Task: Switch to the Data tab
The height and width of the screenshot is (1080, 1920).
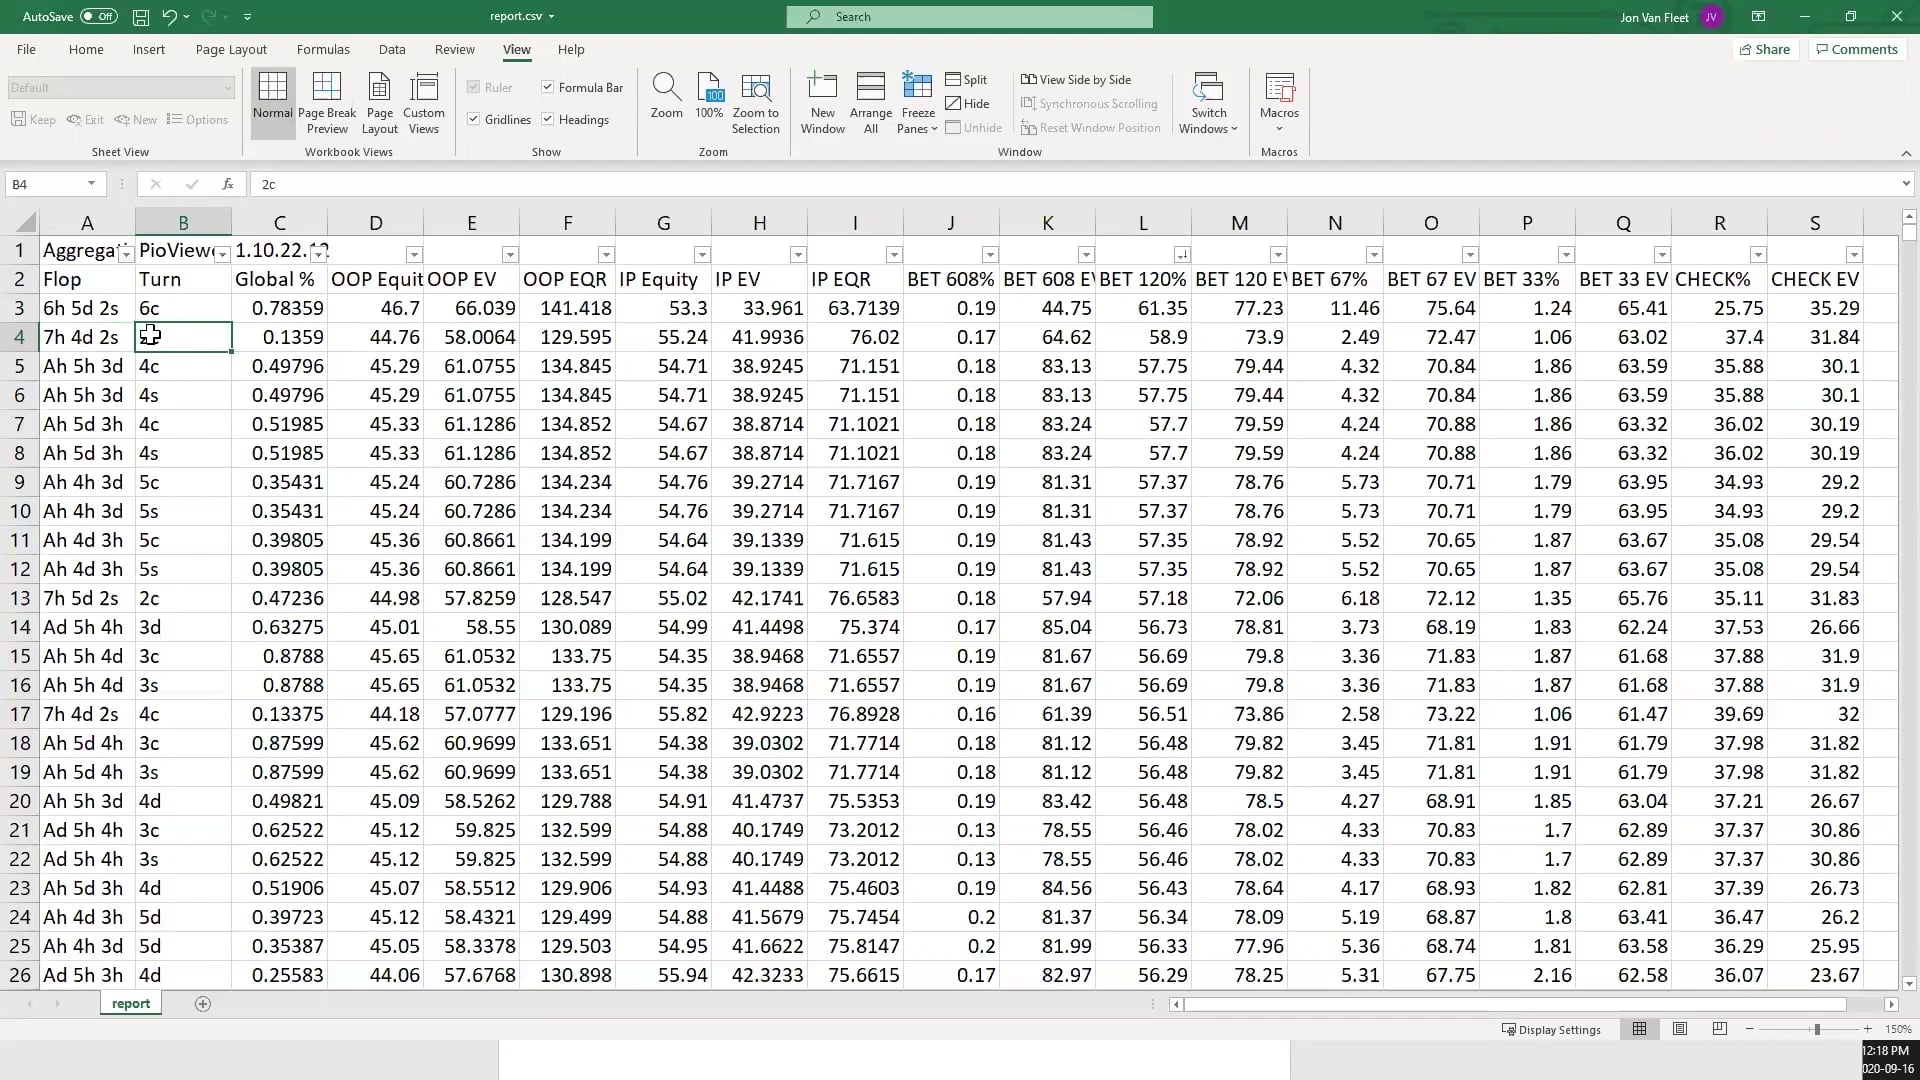Action: (x=392, y=49)
